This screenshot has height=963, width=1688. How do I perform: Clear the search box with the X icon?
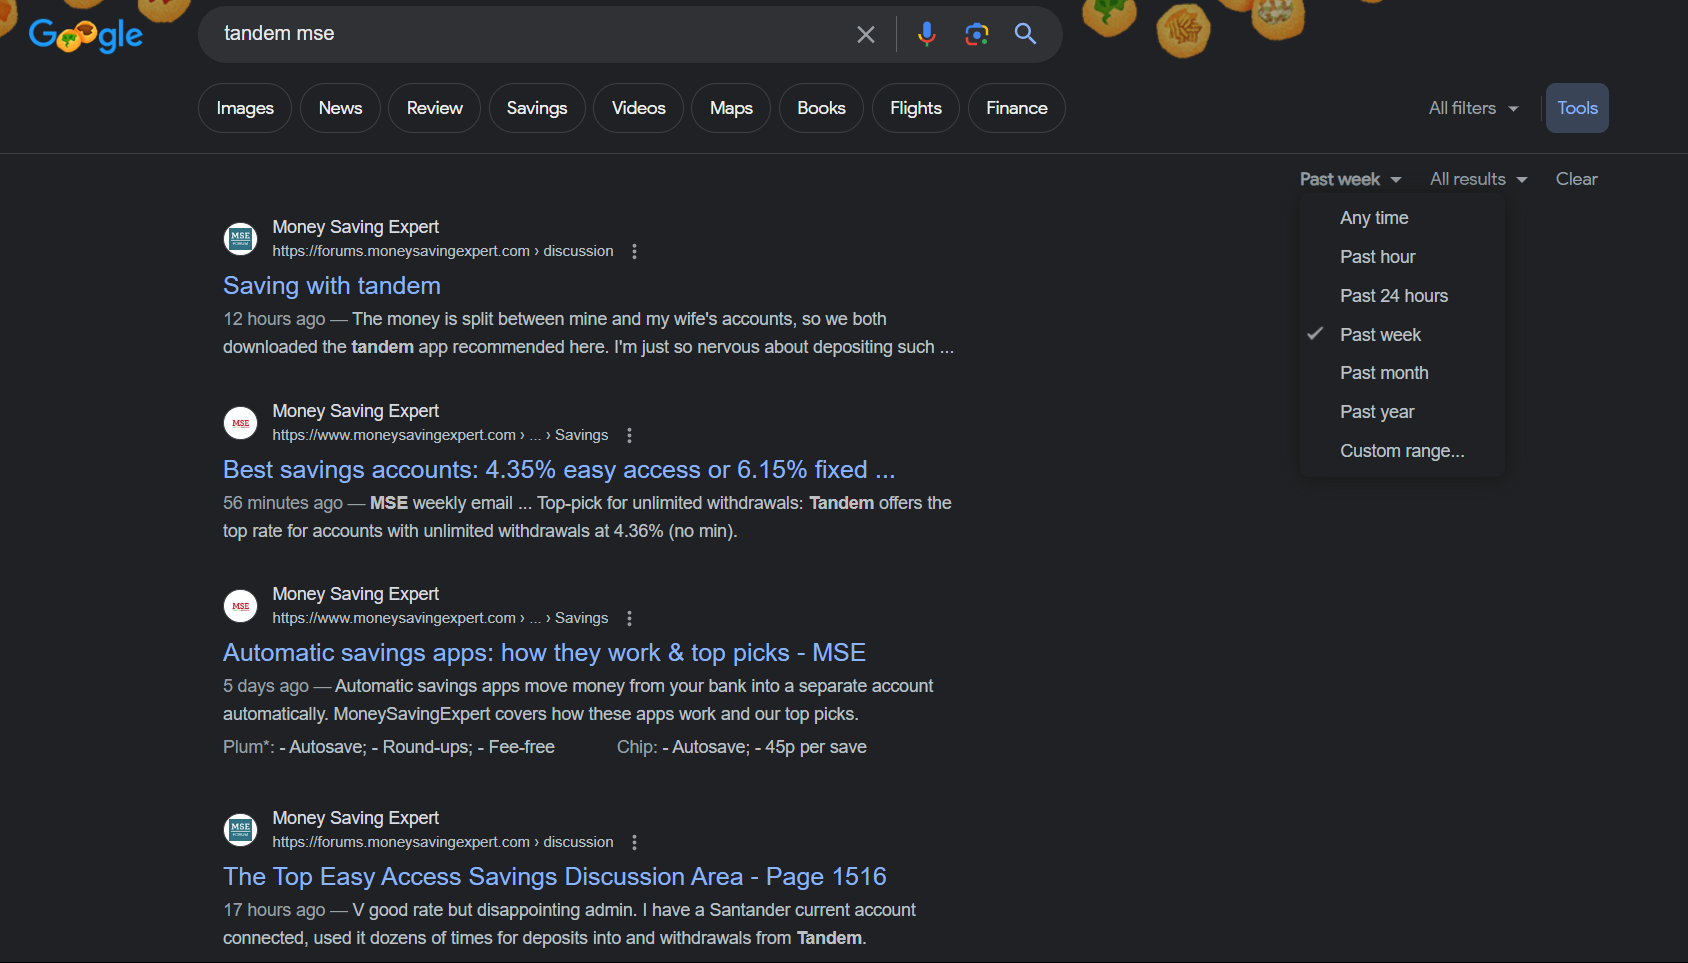click(x=866, y=35)
